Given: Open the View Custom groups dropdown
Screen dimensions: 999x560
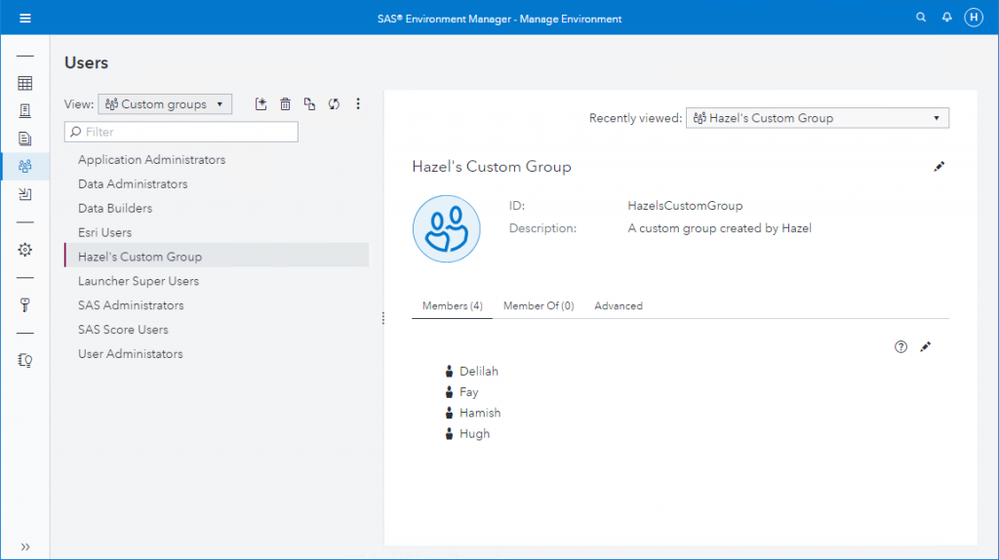Looking at the screenshot, I should coord(165,104).
